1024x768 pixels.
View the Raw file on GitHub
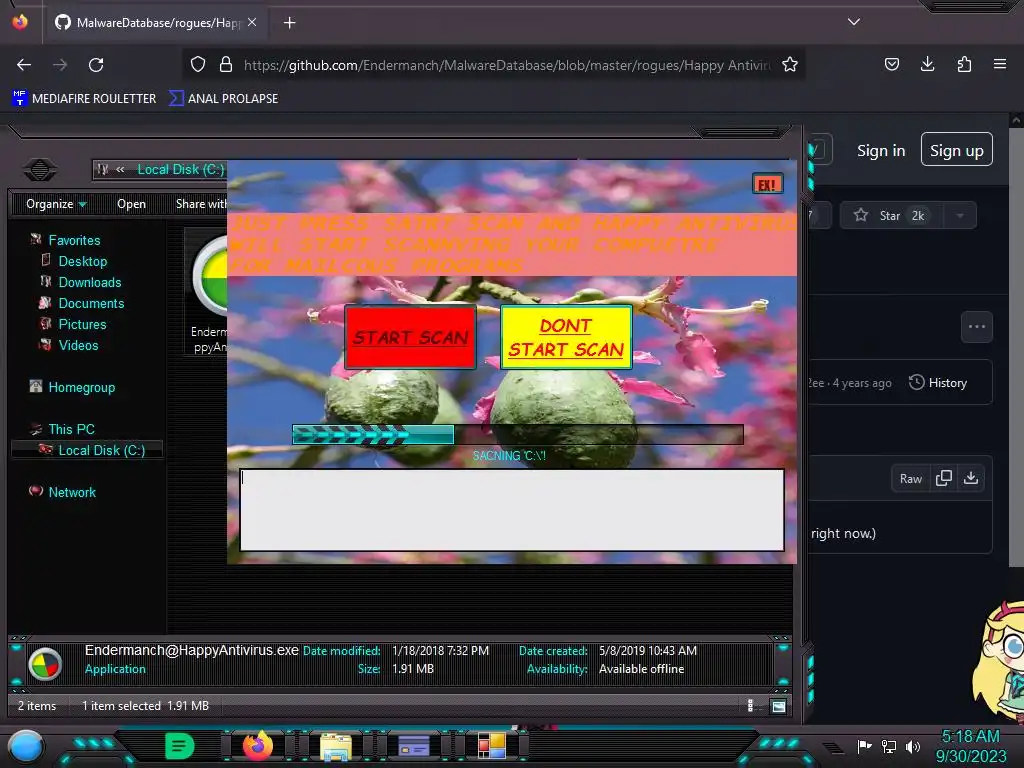910,479
